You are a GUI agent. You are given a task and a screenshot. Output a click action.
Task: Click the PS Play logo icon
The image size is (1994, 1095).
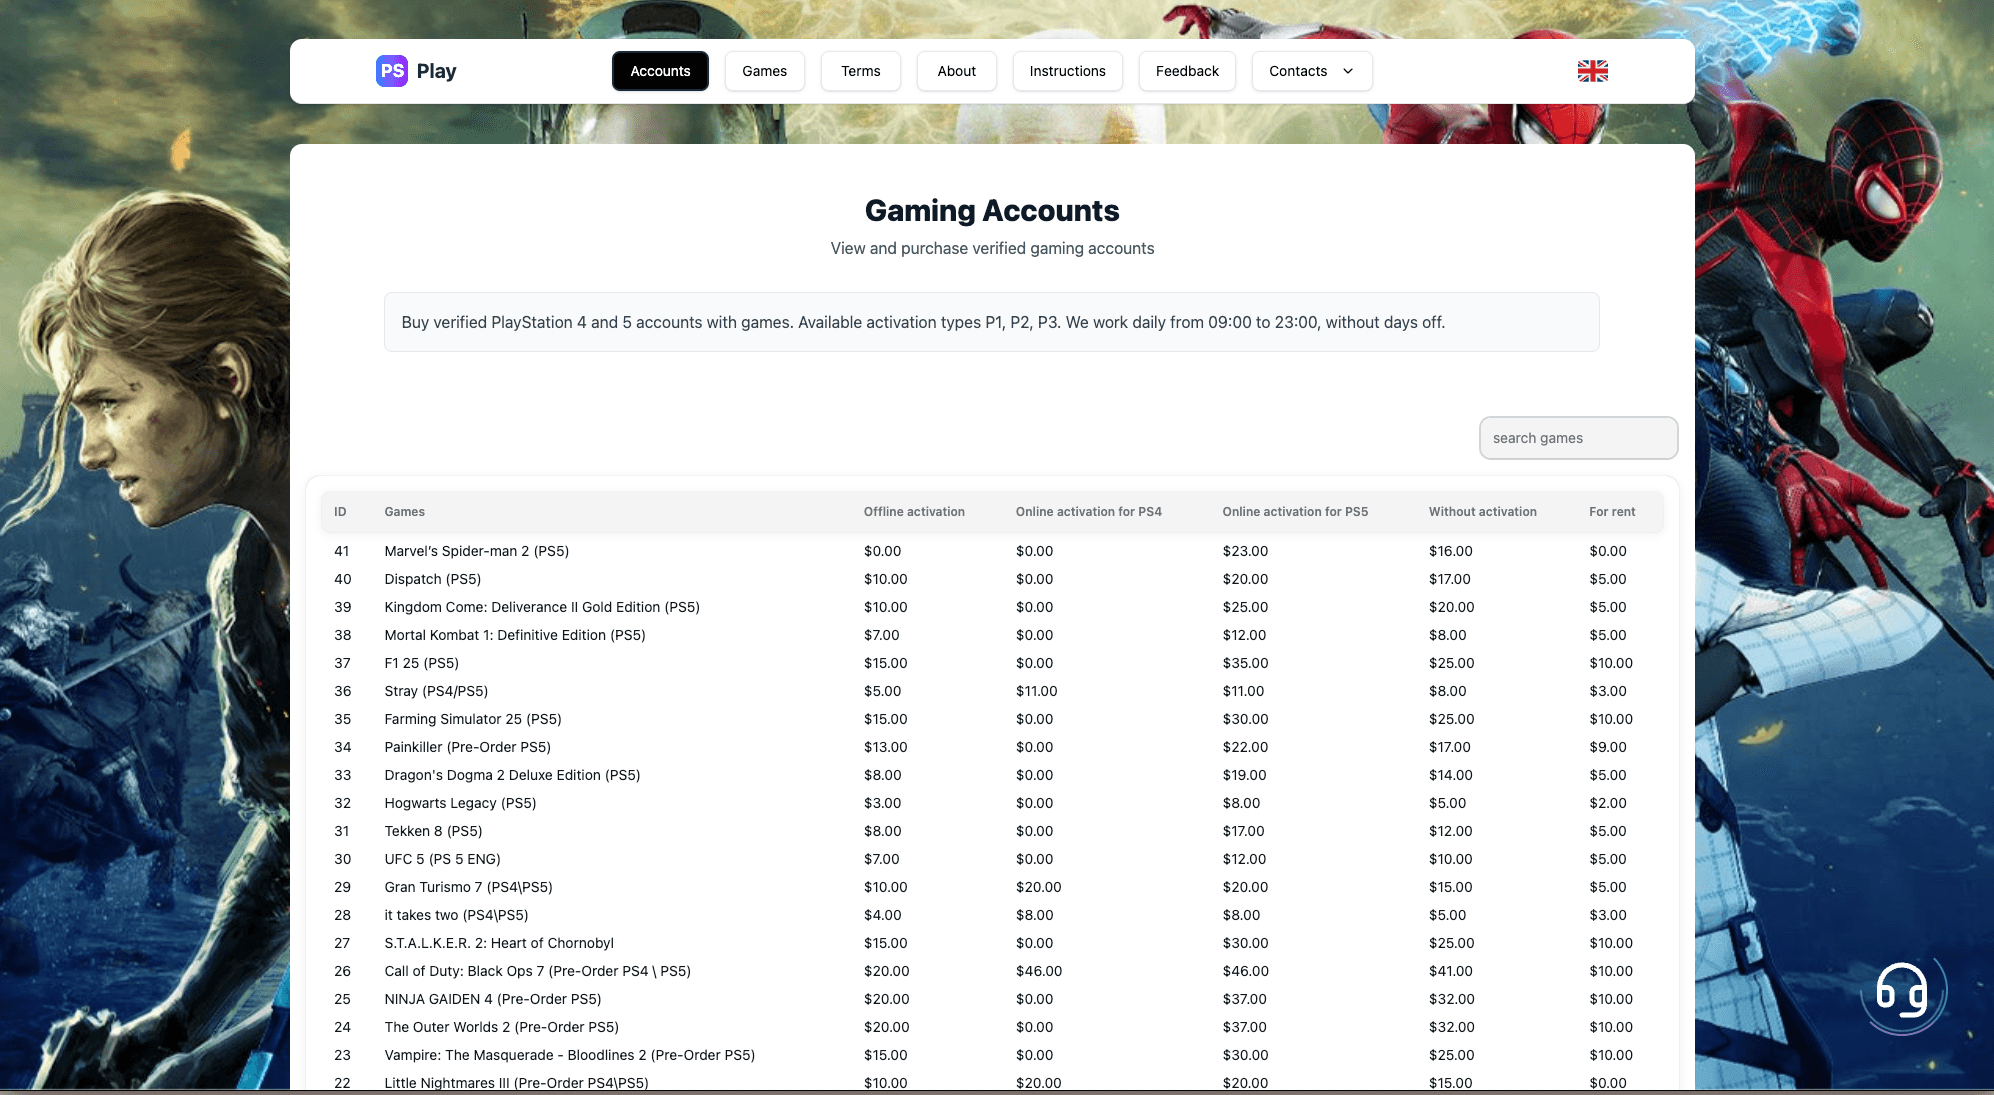392,71
